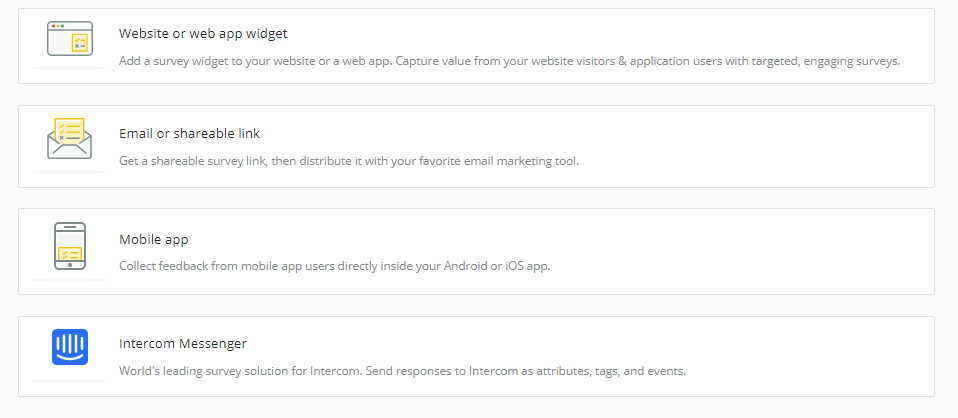Click shadow line beneath the Intercom icon
Screen dimensions: 958x418
(70, 381)
